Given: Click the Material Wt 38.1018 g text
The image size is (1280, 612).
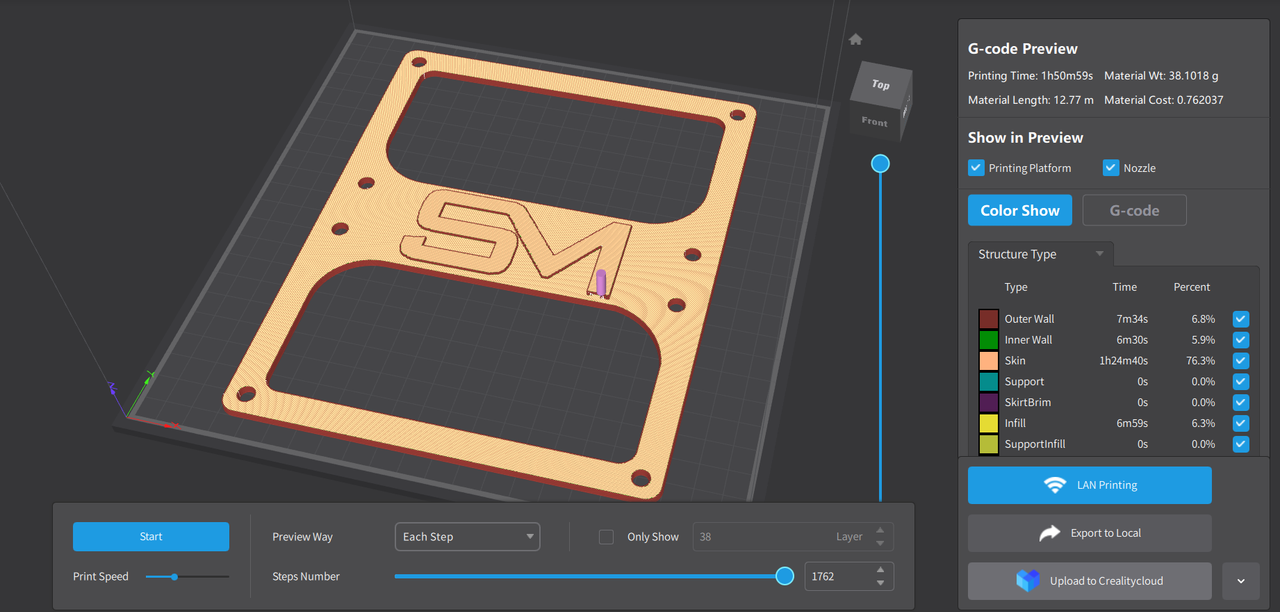Looking at the screenshot, I should click(x=1161, y=76).
